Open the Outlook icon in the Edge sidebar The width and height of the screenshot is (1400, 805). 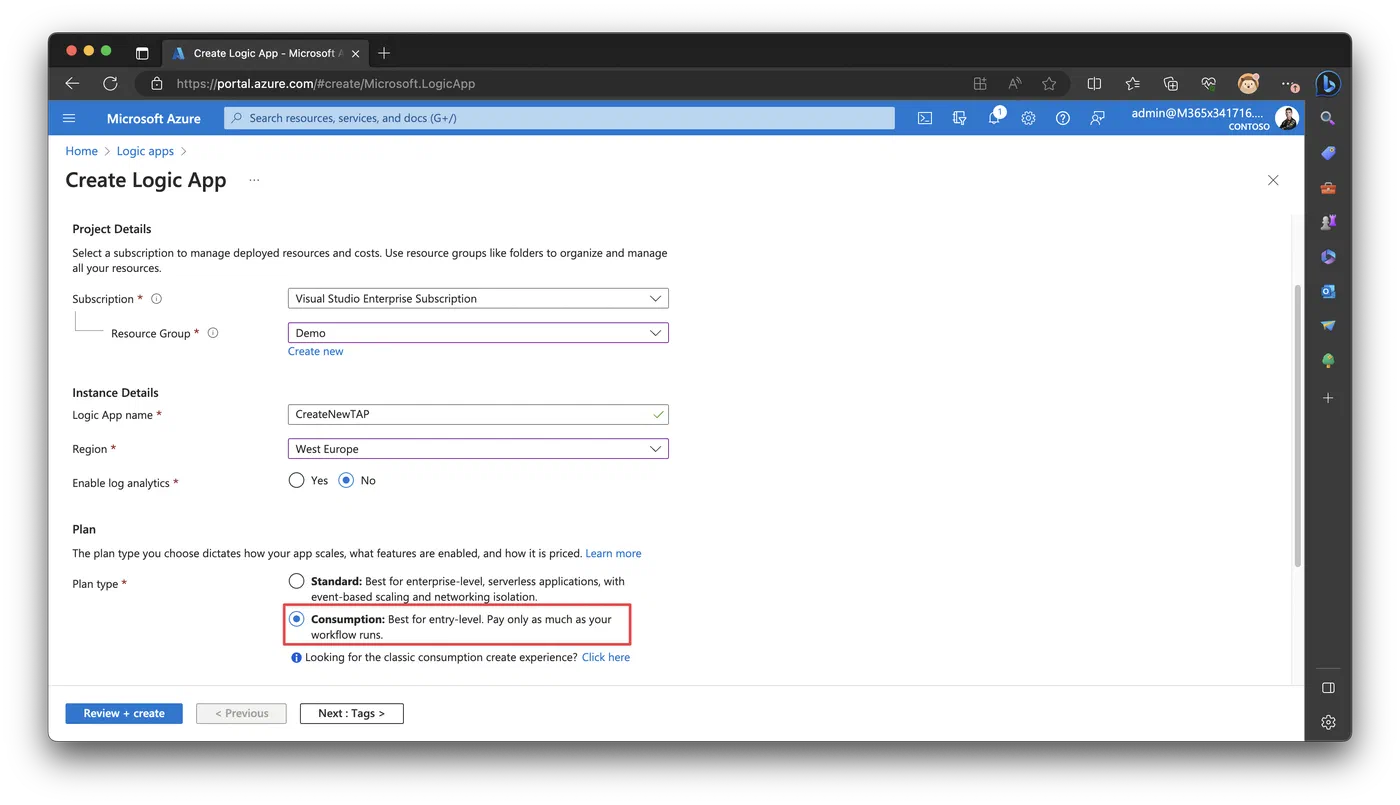1328,291
